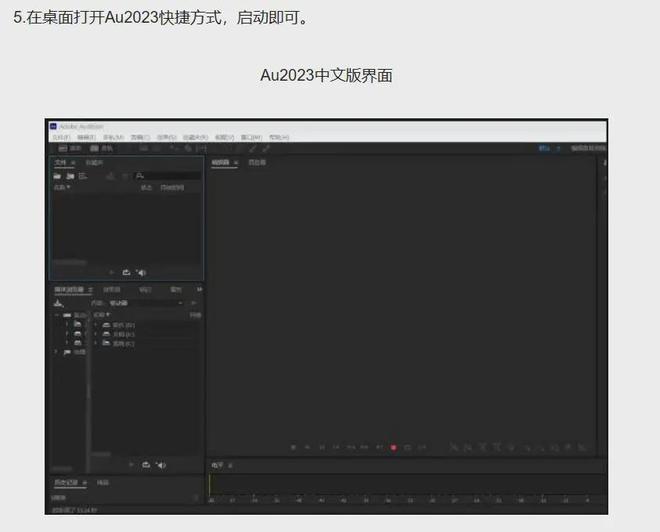Click the search field in Files panel
This screenshot has width=660, height=532.
168,176
